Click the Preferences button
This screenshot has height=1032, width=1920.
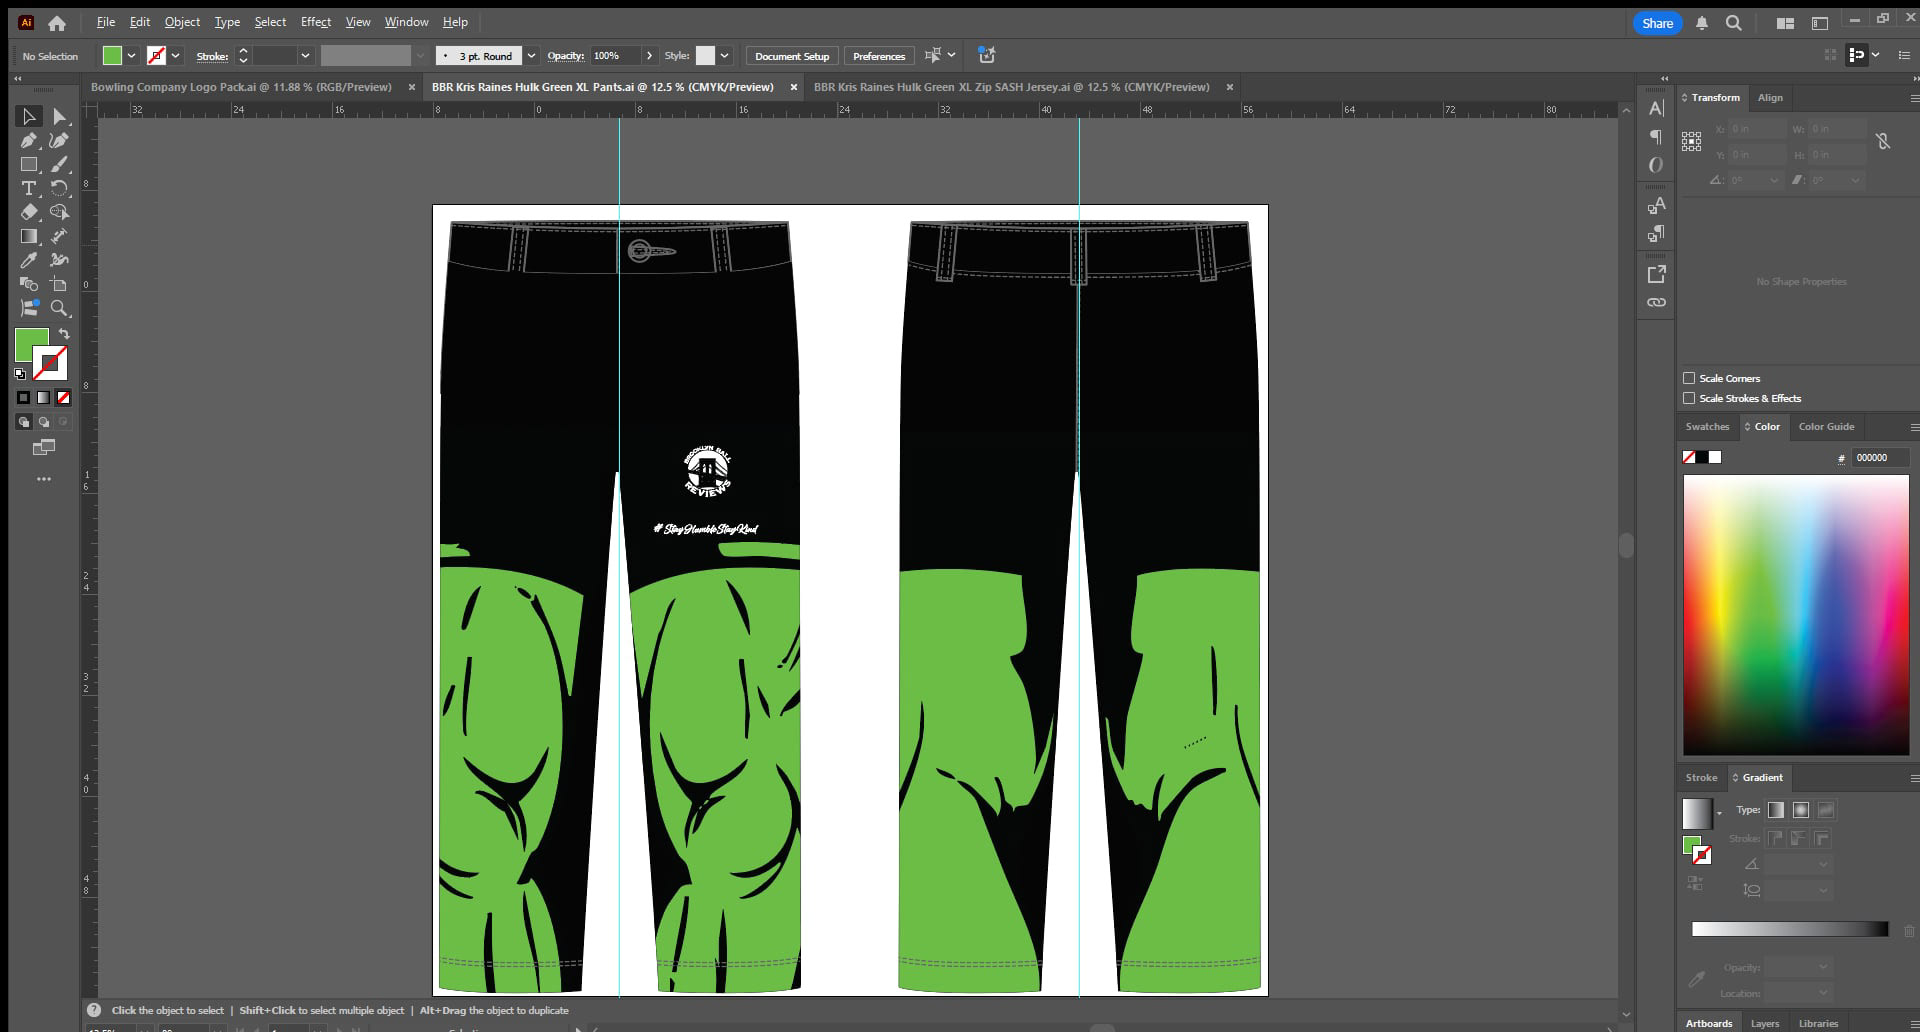tap(879, 56)
